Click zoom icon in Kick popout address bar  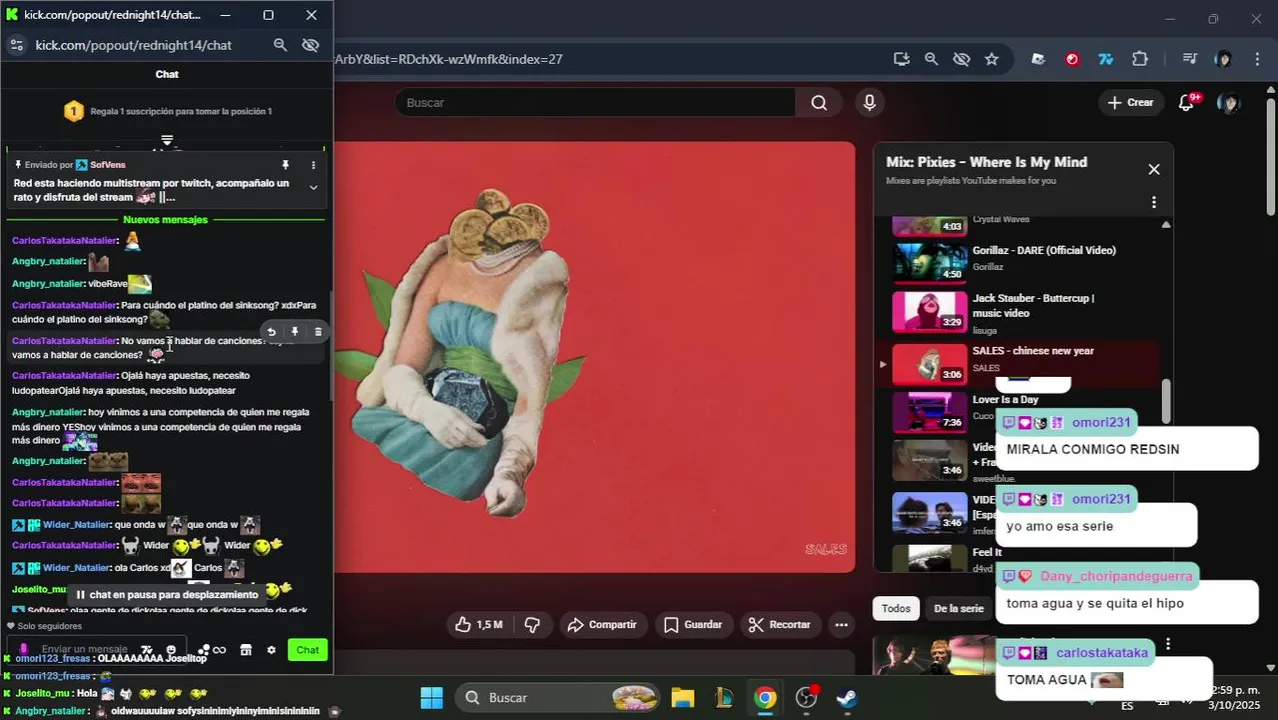pyautogui.click(x=281, y=45)
